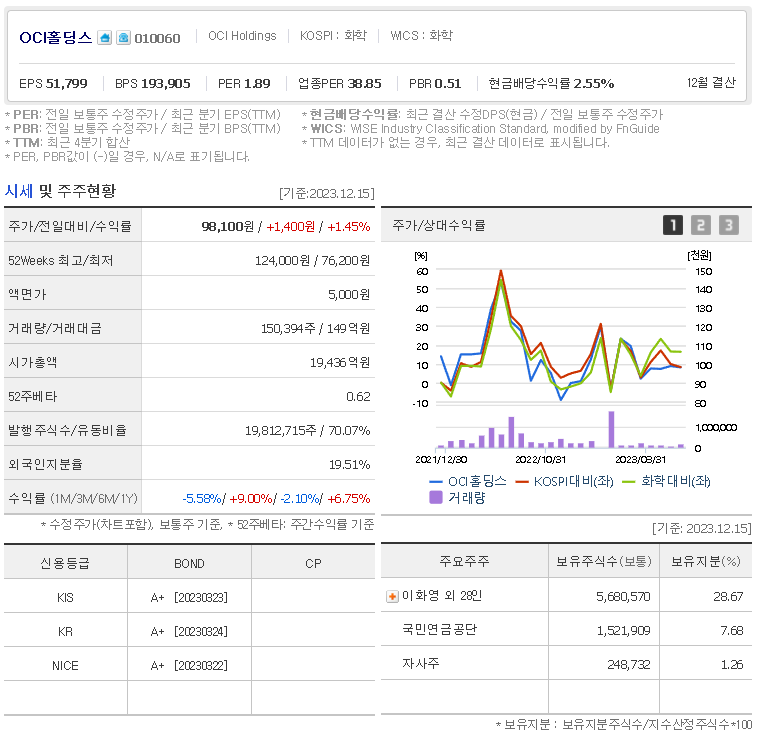Viewport: 763px width, 740px height.
Task: Click 시가총액 value 19,436억원
Action: coord(340,362)
